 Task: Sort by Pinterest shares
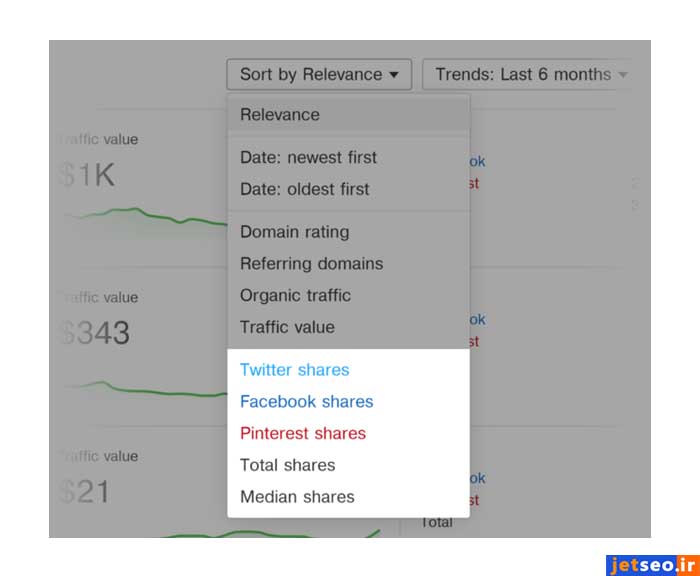tap(302, 434)
